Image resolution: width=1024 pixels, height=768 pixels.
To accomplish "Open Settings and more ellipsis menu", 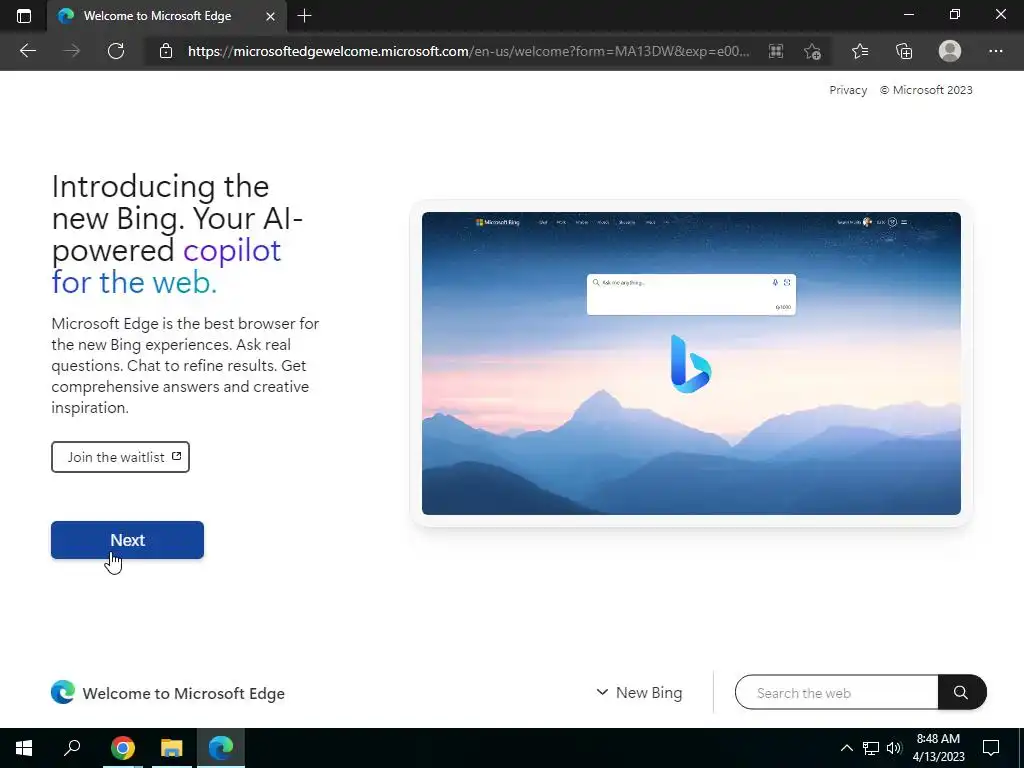I will (x=995, y=51).
